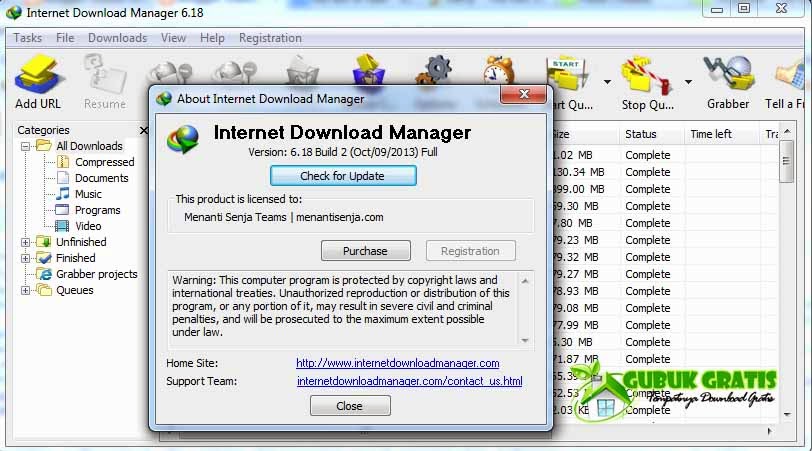
Task: Select the row with size 399.00 MB
Action: (x=665, y=189)
